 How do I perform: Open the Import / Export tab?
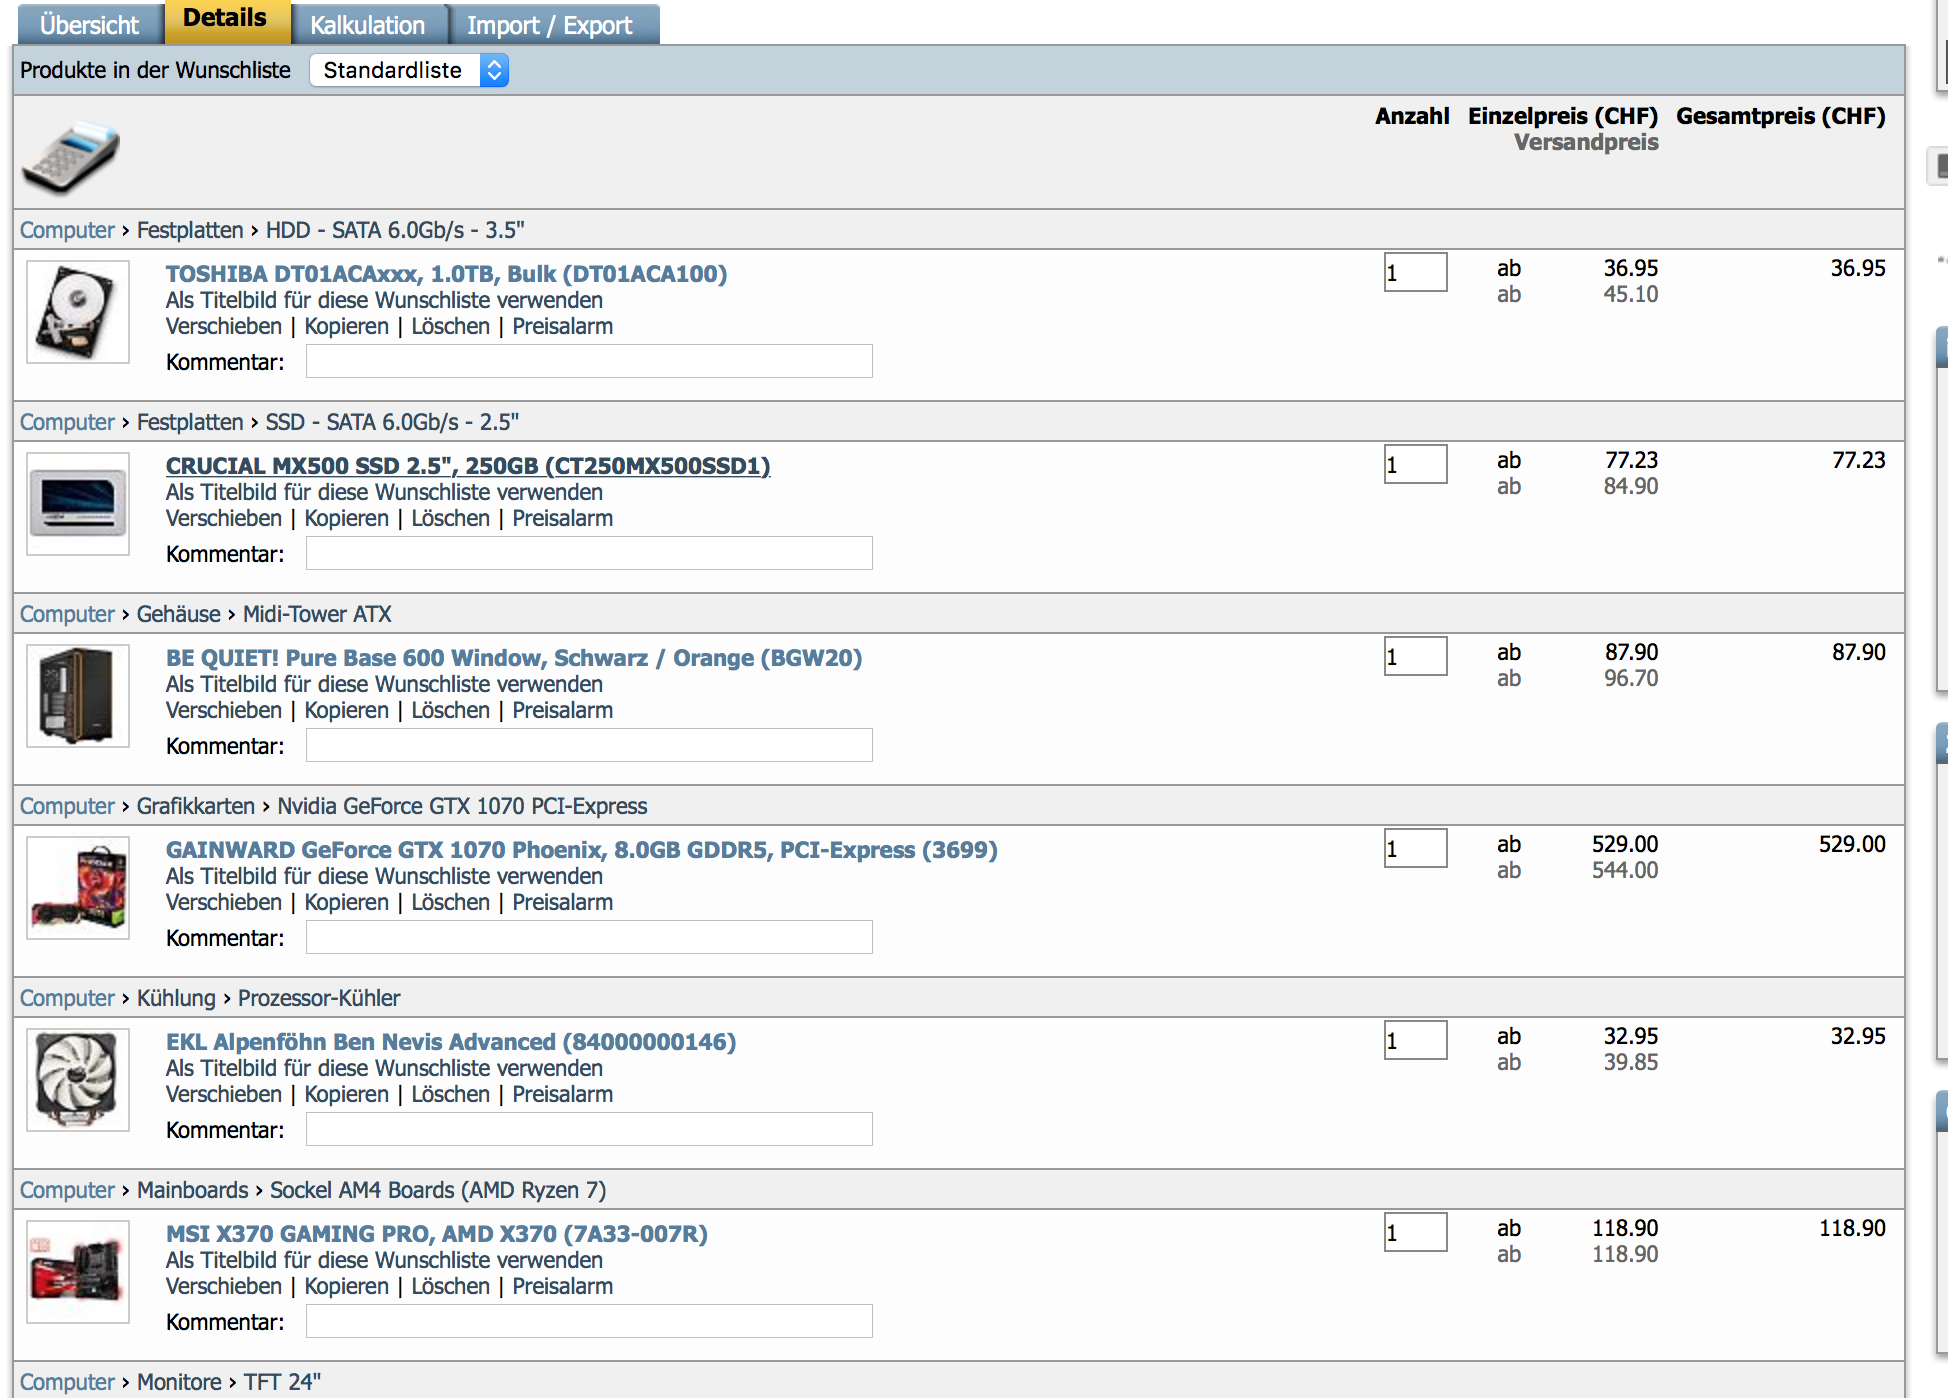coord(550,25)
